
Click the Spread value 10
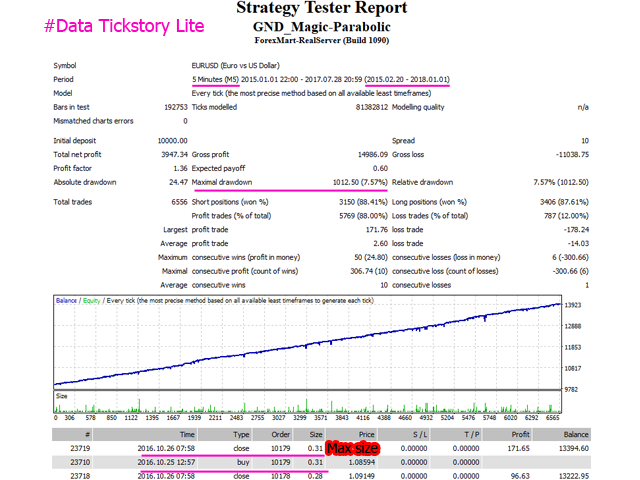(585, 140)
